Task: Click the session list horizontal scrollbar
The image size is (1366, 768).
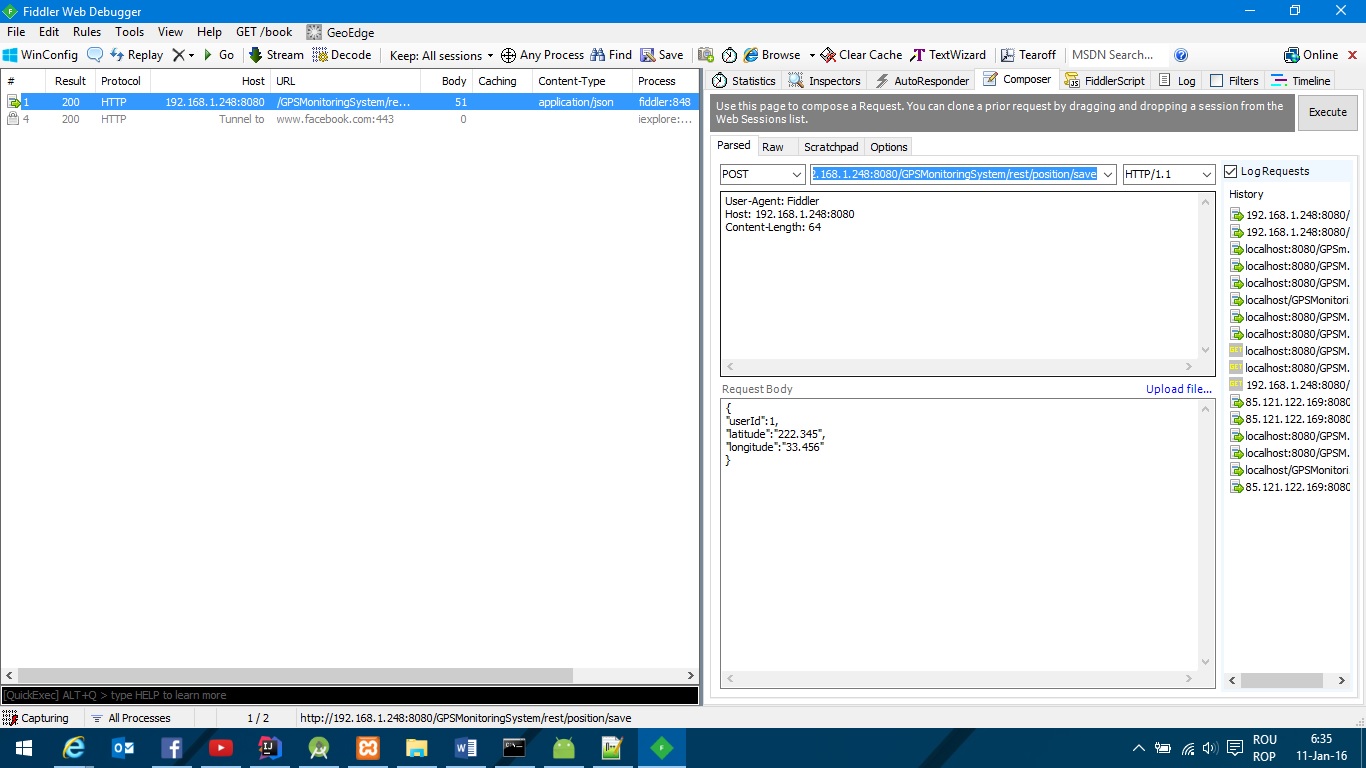Action: tap(349, 675)
